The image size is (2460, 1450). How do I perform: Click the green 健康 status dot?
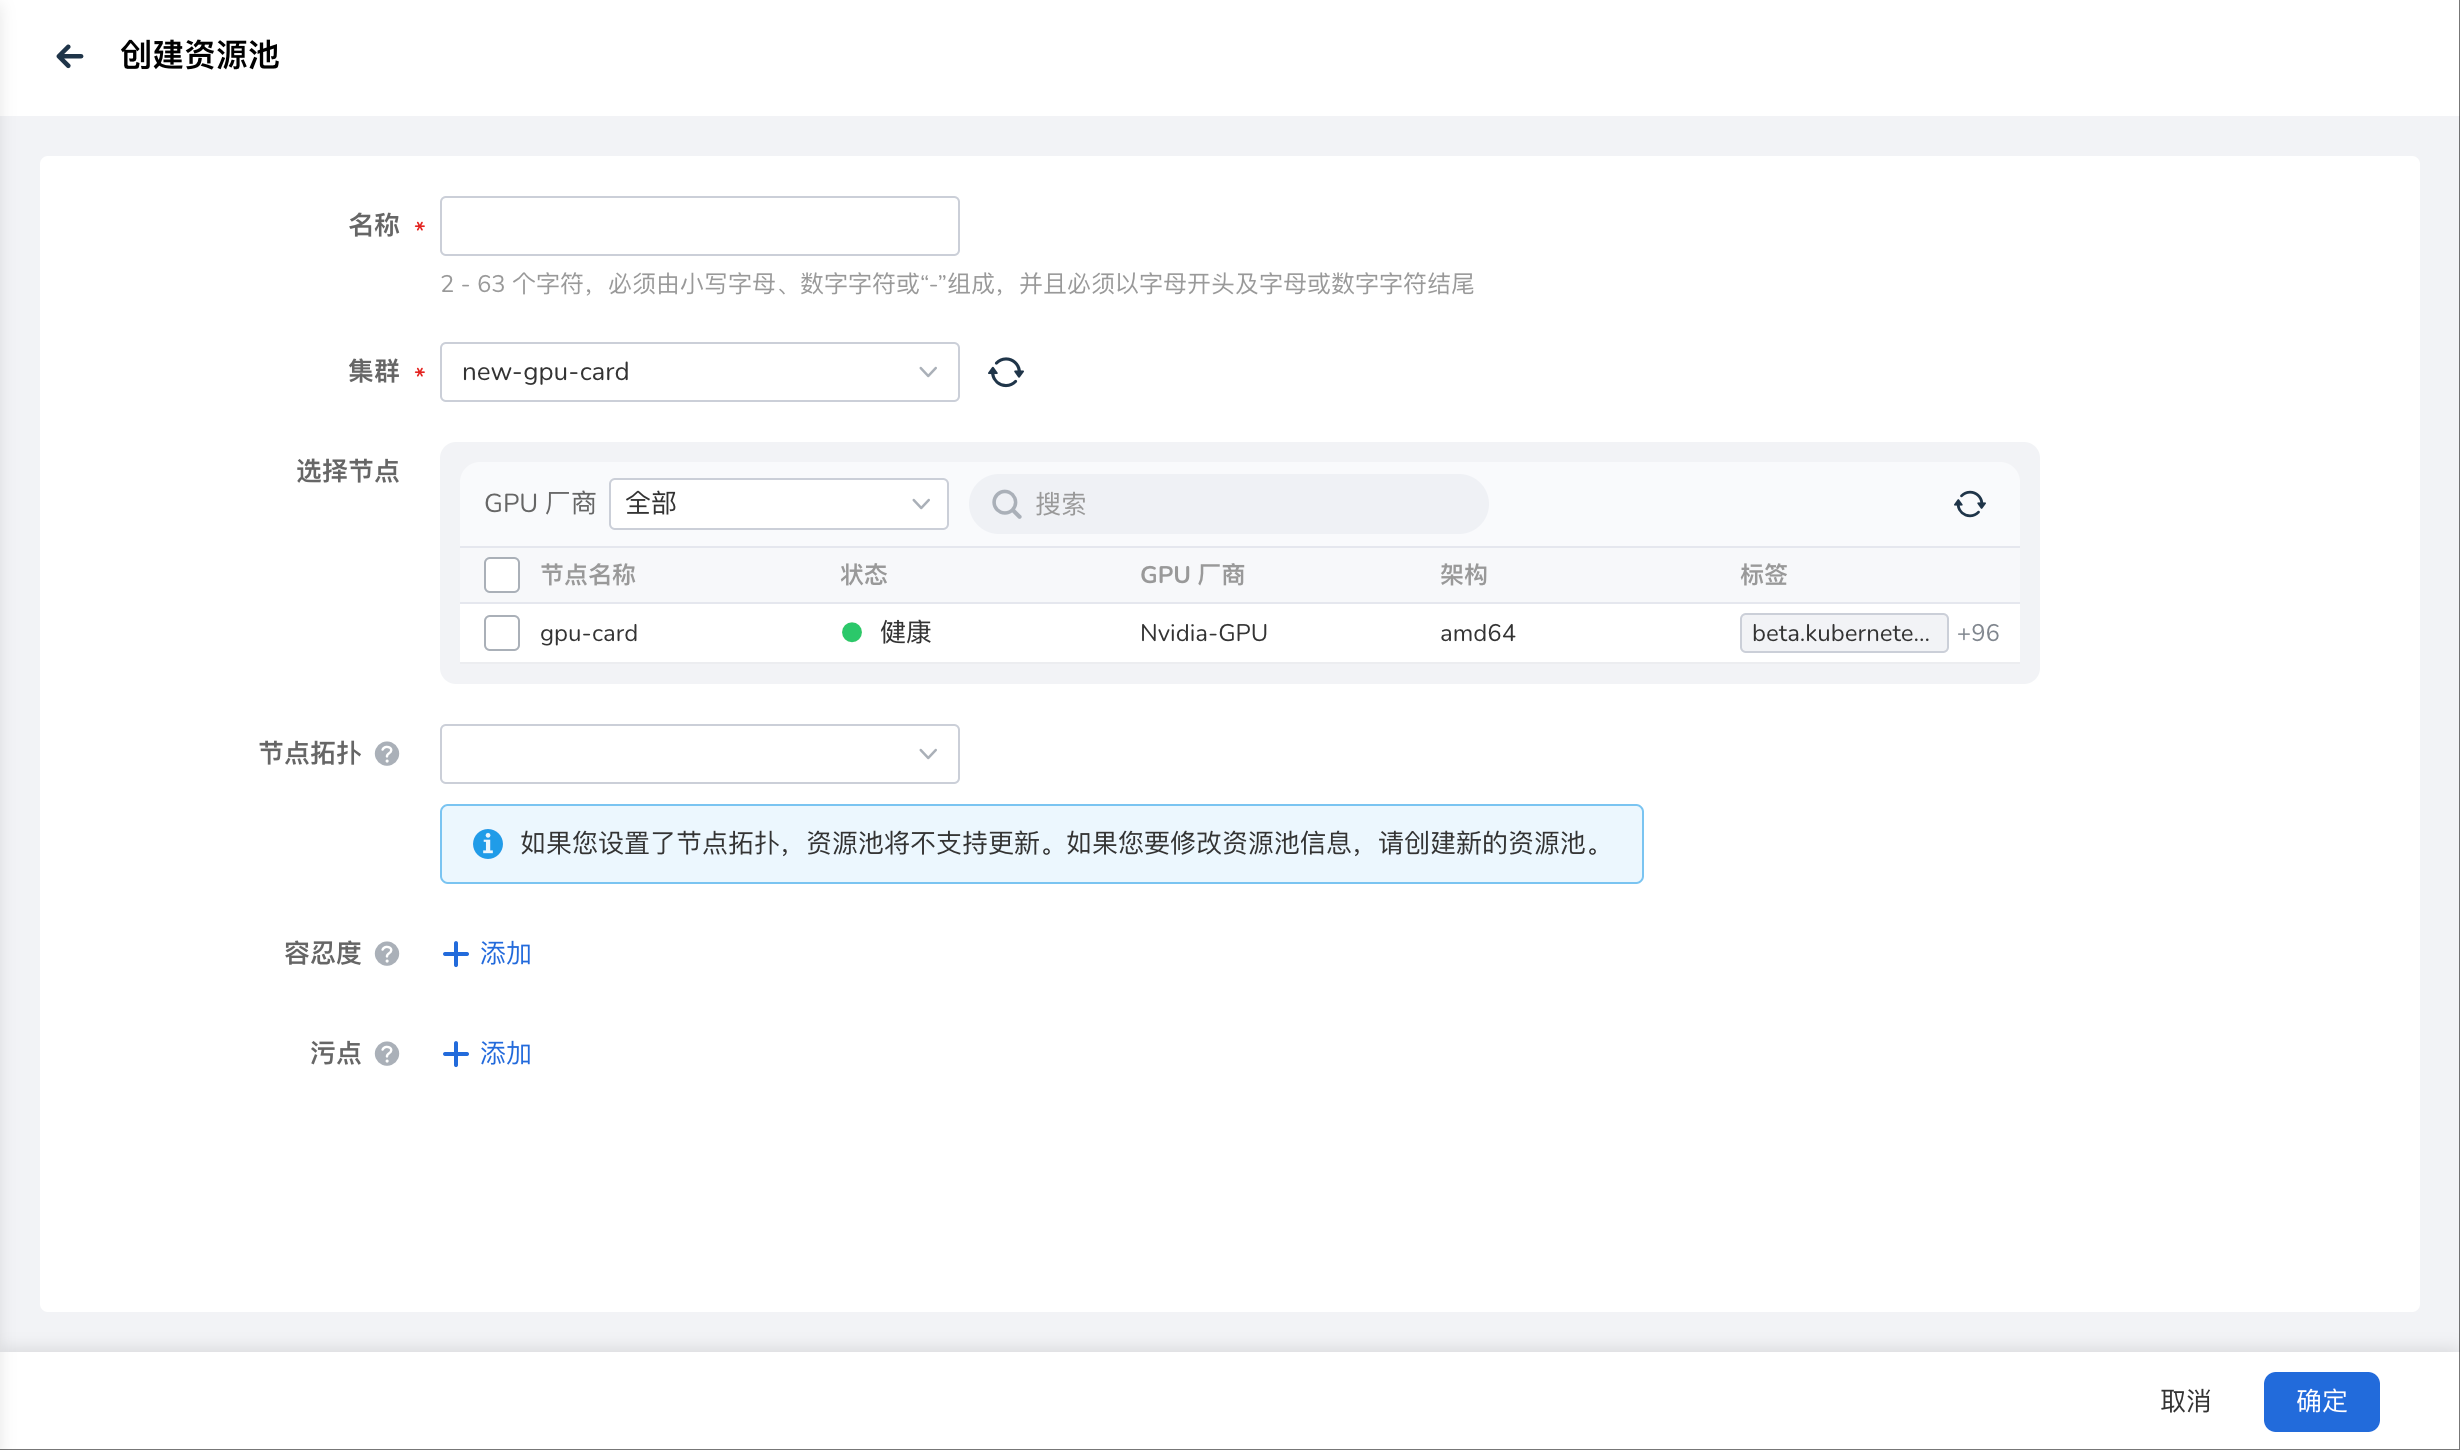coord(852,632)
